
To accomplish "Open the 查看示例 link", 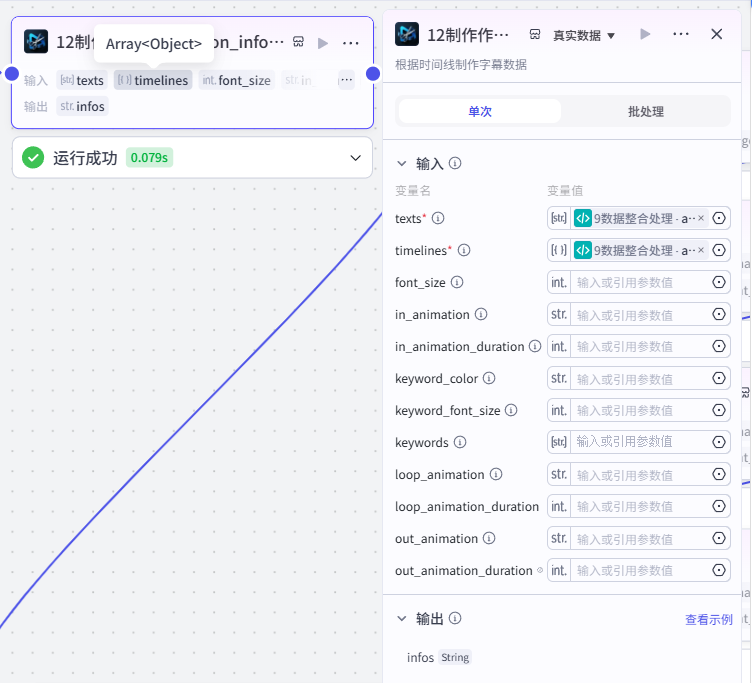I will coord(708,619).
